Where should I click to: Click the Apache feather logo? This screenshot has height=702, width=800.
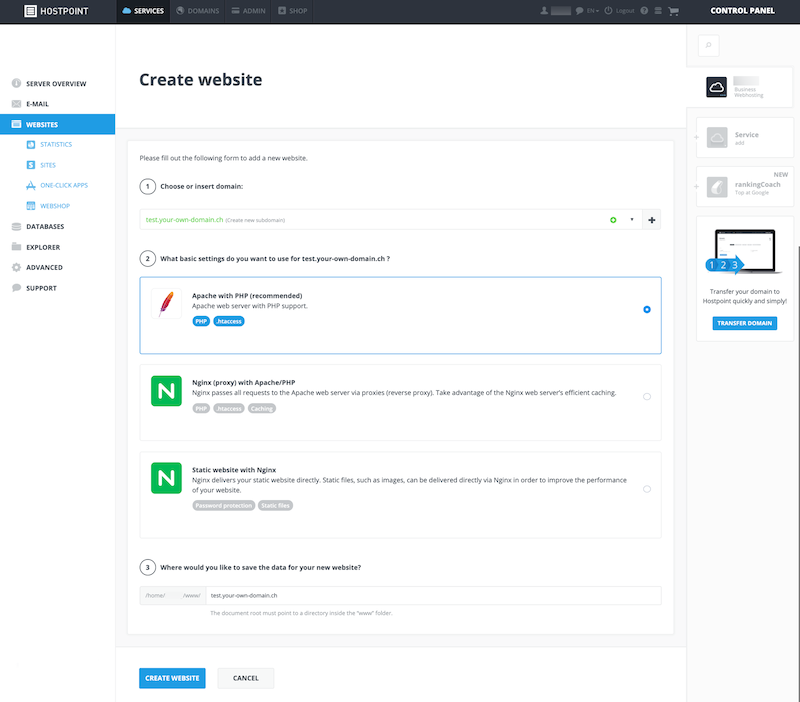166,304
